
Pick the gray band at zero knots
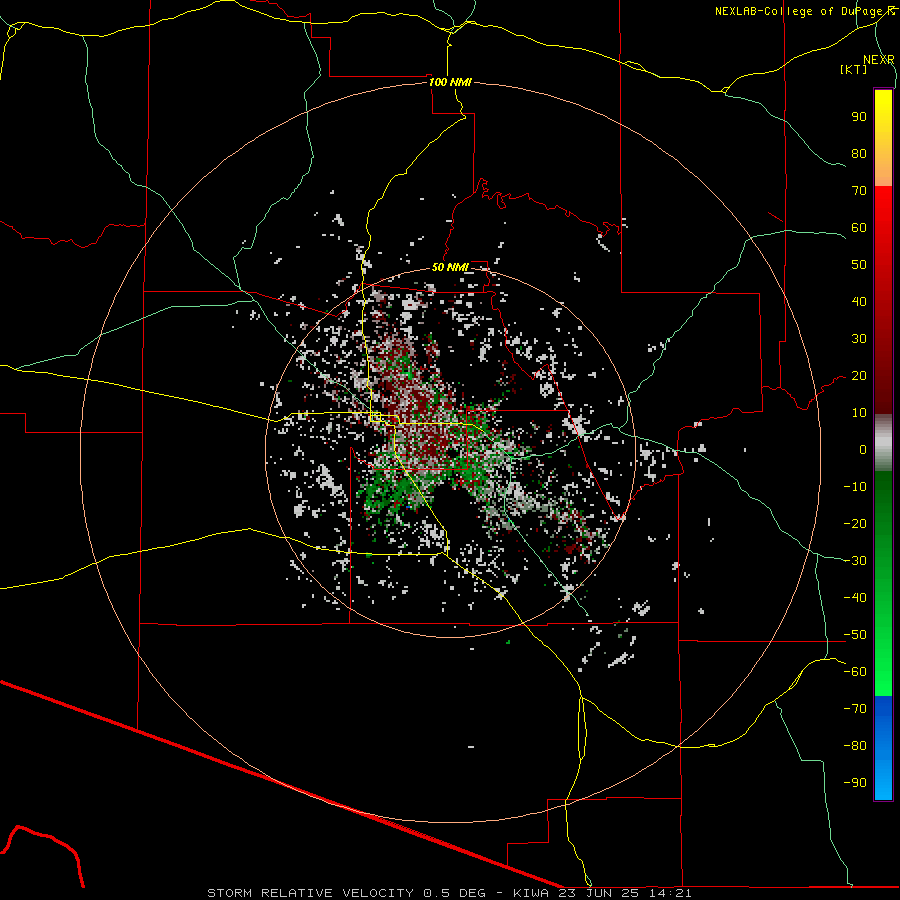click(883, 443)
